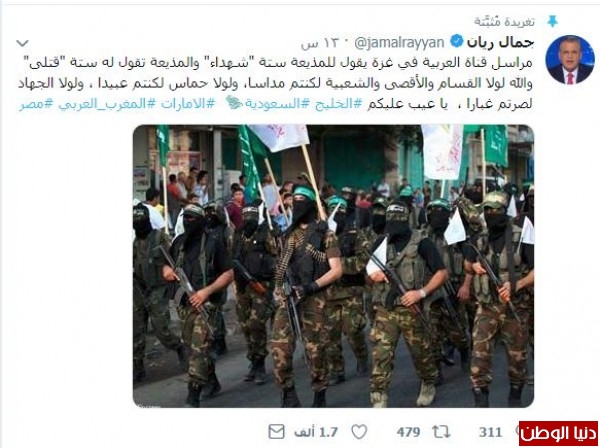The height and width of the screenshot is (448, 600).
Task: Like the tweet with heart icon
Action: [x=359, y=432]
